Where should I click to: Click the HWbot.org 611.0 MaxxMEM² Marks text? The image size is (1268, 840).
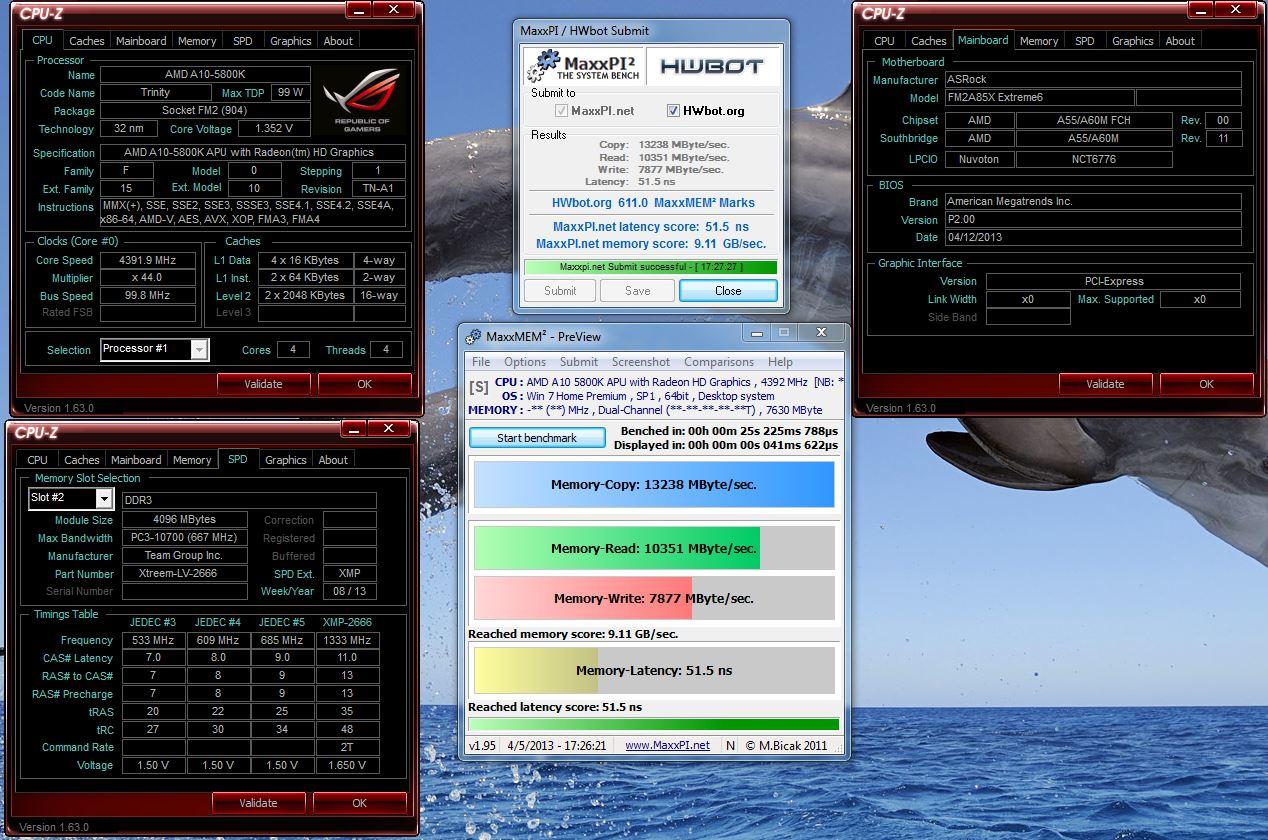point(653,202)
